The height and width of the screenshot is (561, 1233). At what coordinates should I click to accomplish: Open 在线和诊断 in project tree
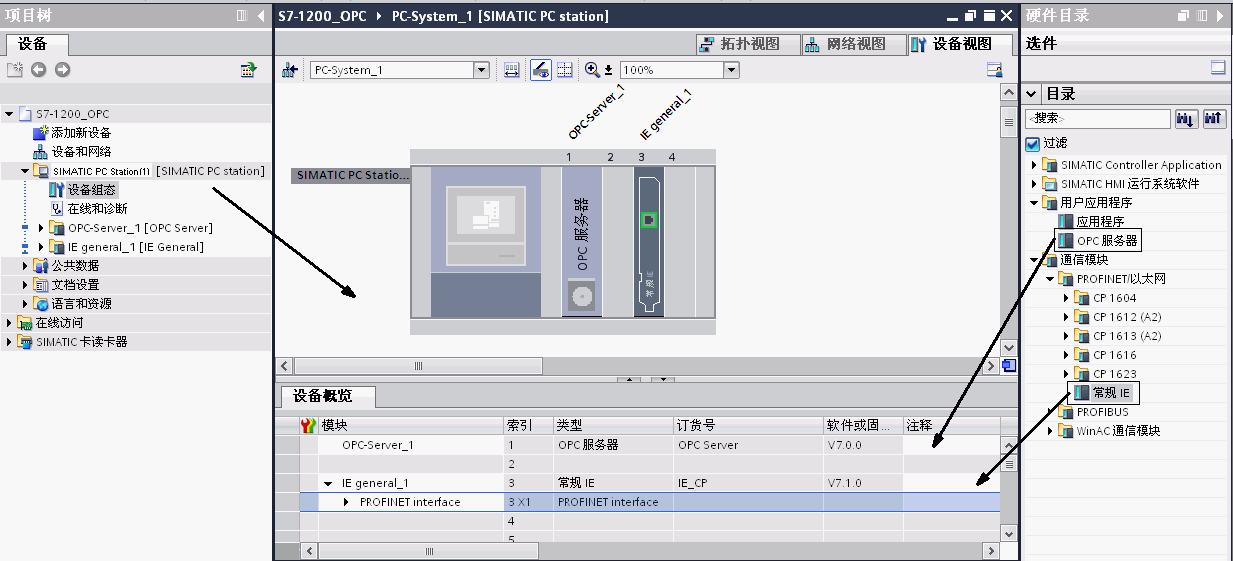click(x=97, y=209)
